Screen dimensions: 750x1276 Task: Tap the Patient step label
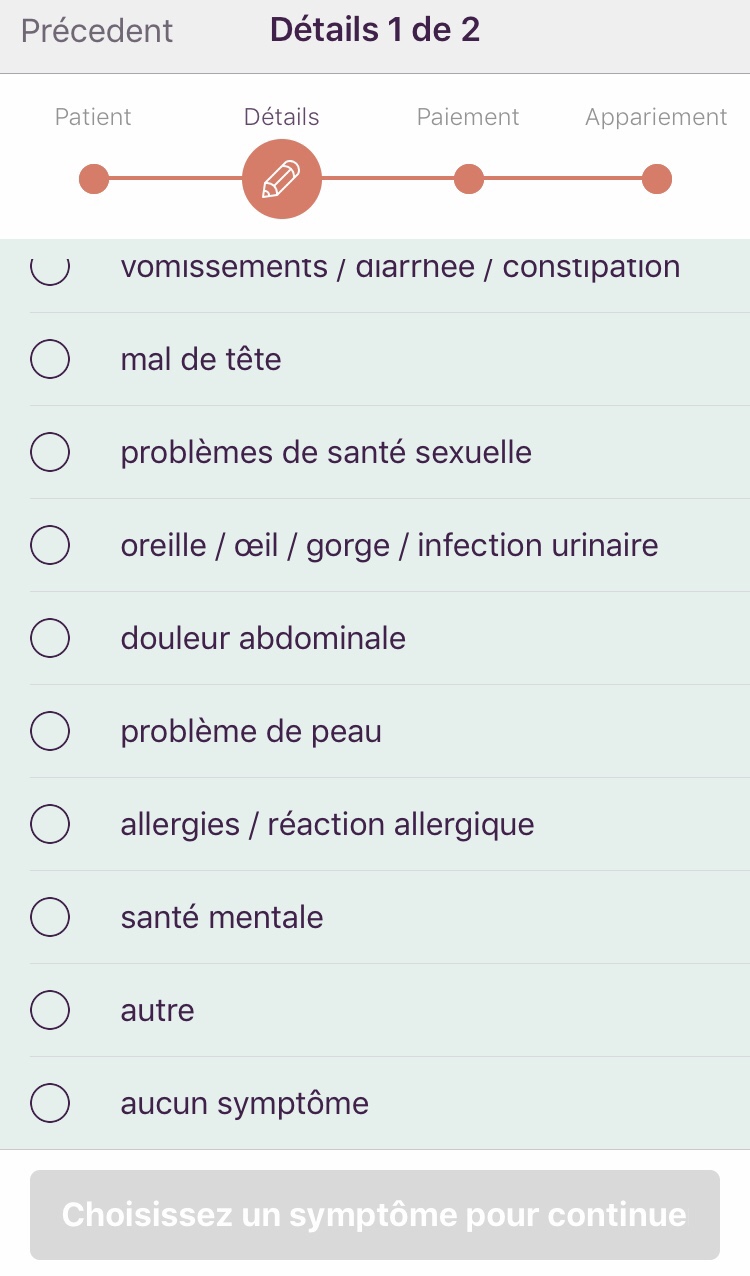(93, 117)
